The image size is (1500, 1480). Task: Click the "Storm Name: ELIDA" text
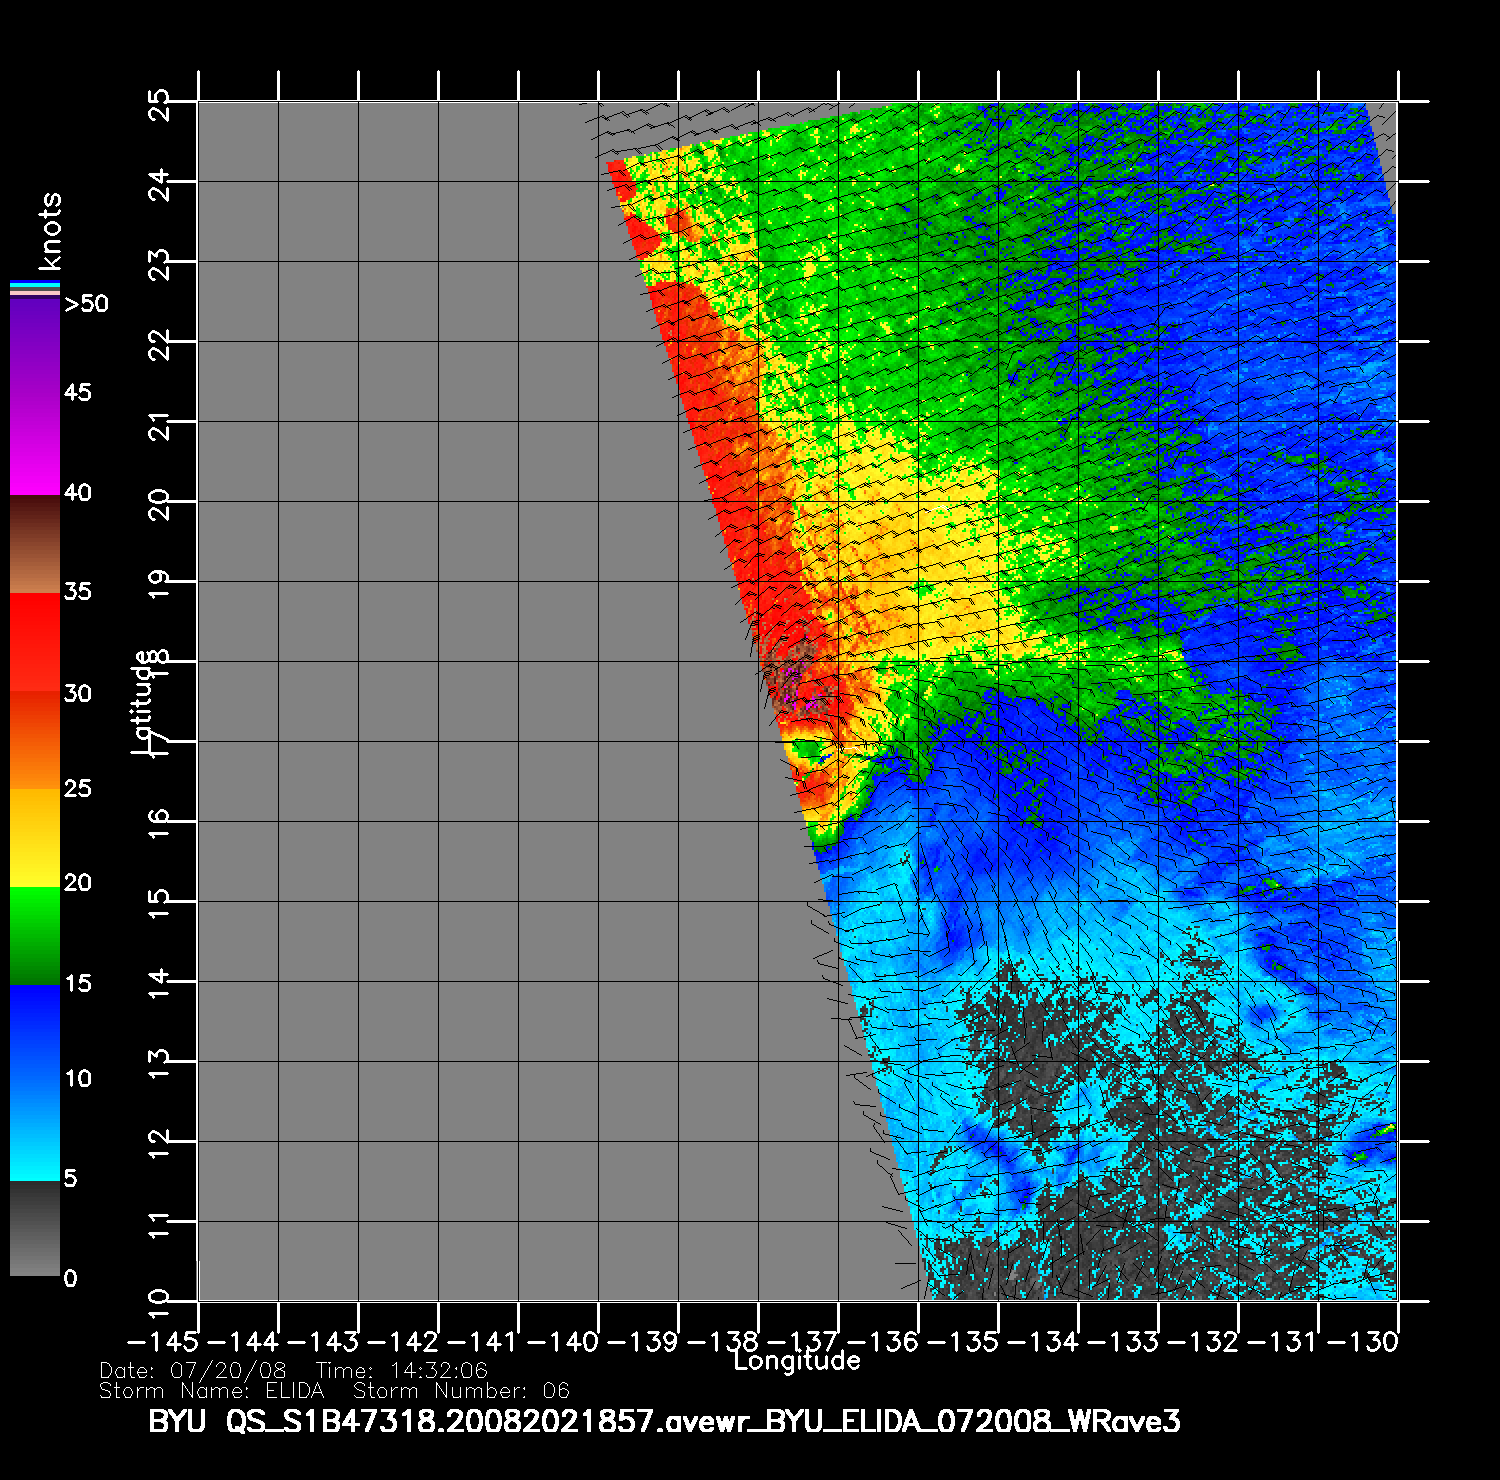pyautogui.click(x=211, y=1391)
